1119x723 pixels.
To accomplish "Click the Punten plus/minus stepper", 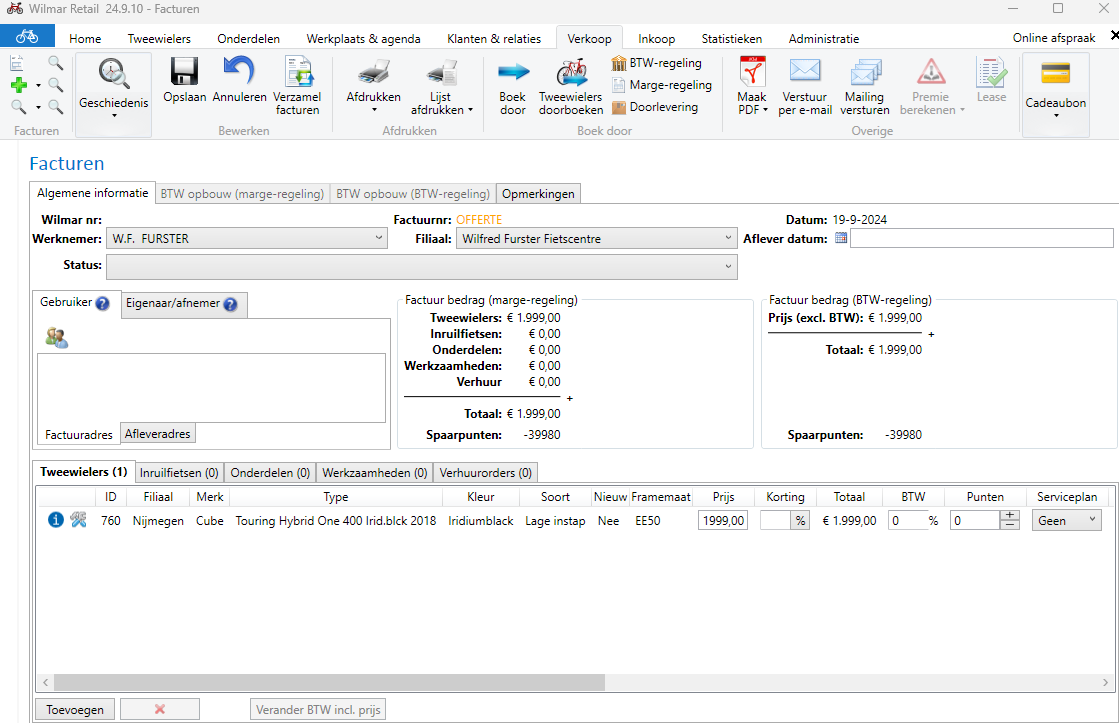I will click(1010, 520).
